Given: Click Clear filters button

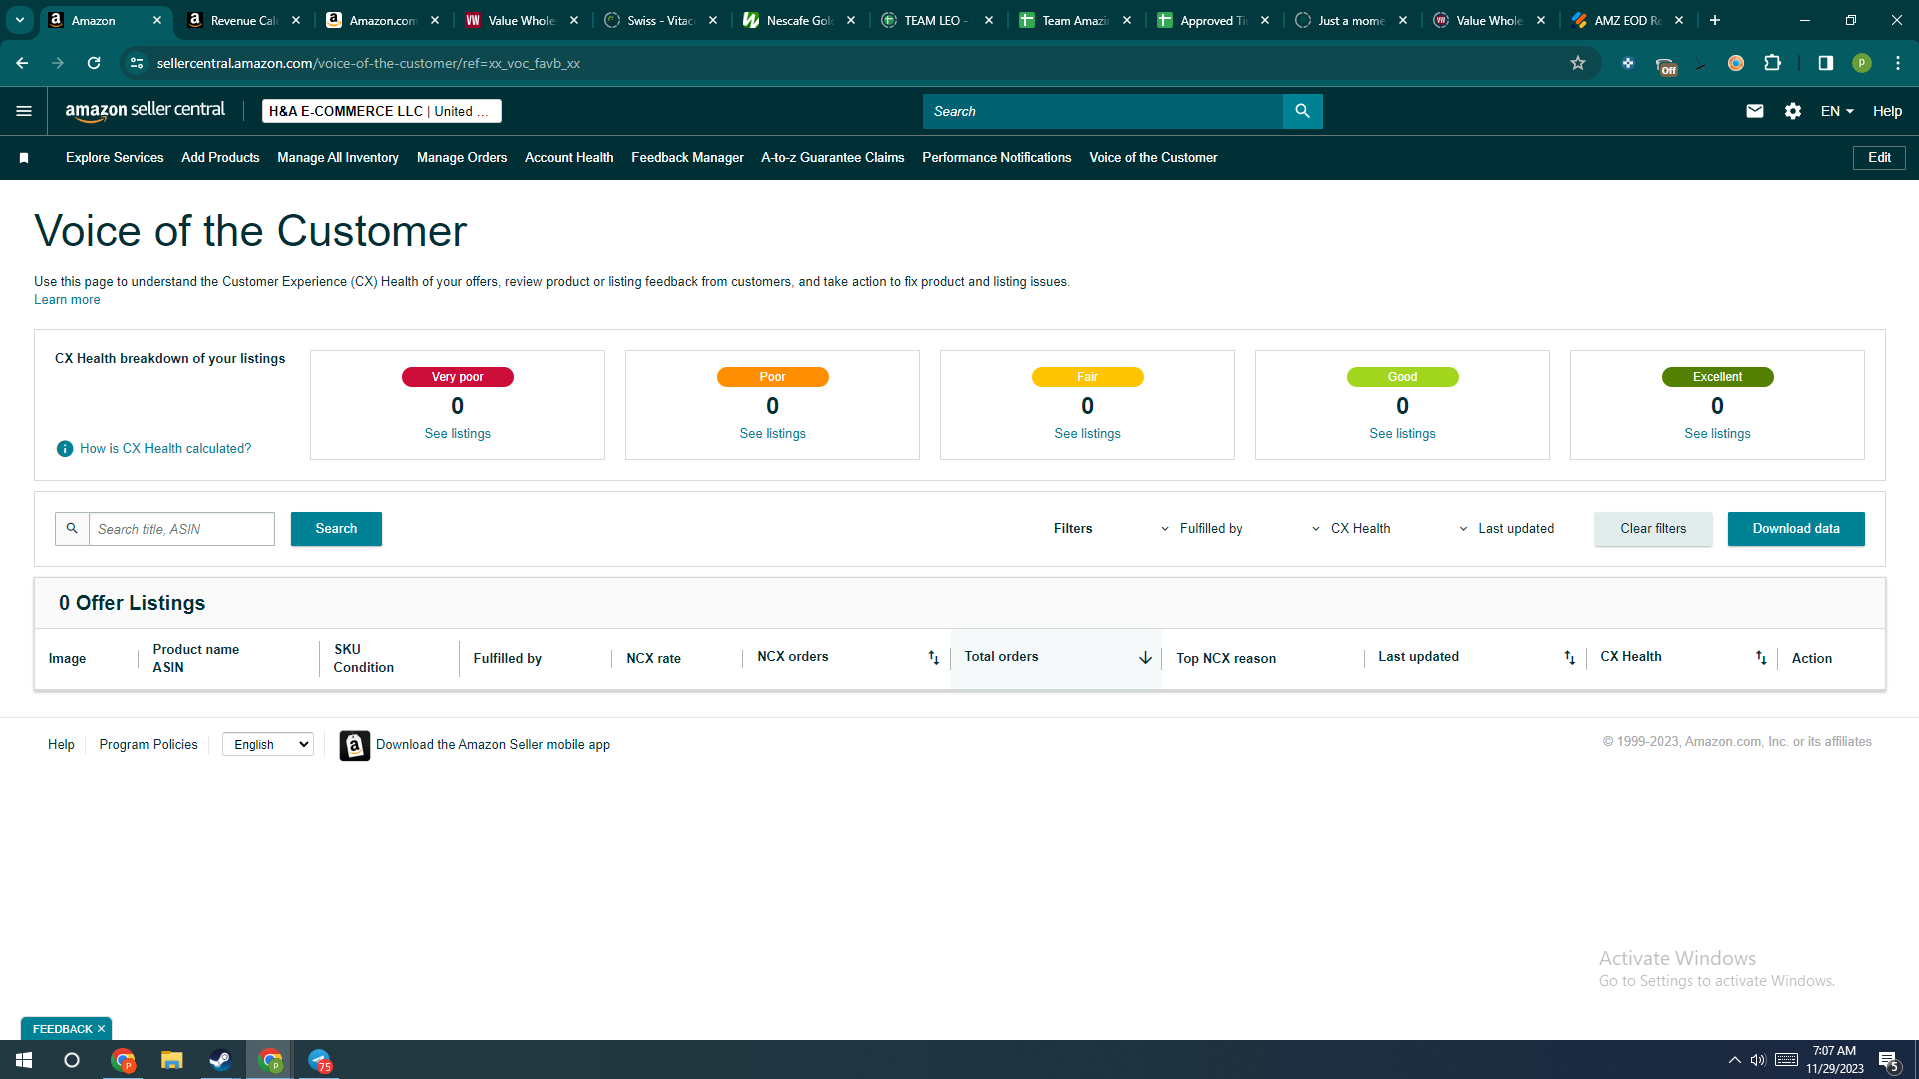Looking at the screenshot, I should [1653, 529].
